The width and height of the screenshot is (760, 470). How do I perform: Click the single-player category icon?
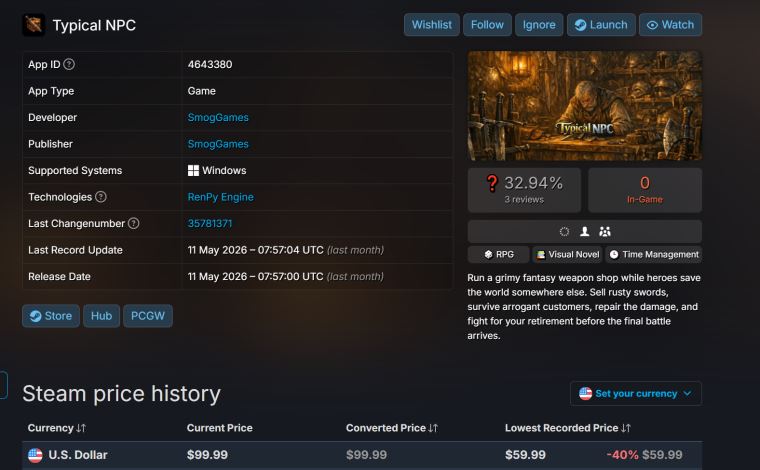click(585, 232)
